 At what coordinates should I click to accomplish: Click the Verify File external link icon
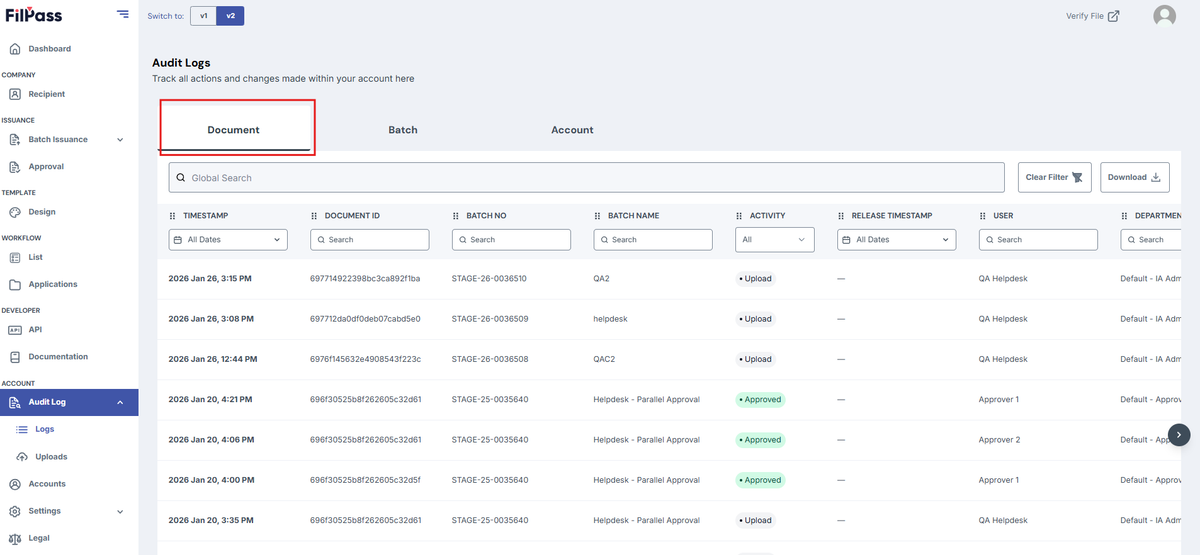pos(1114,15)
